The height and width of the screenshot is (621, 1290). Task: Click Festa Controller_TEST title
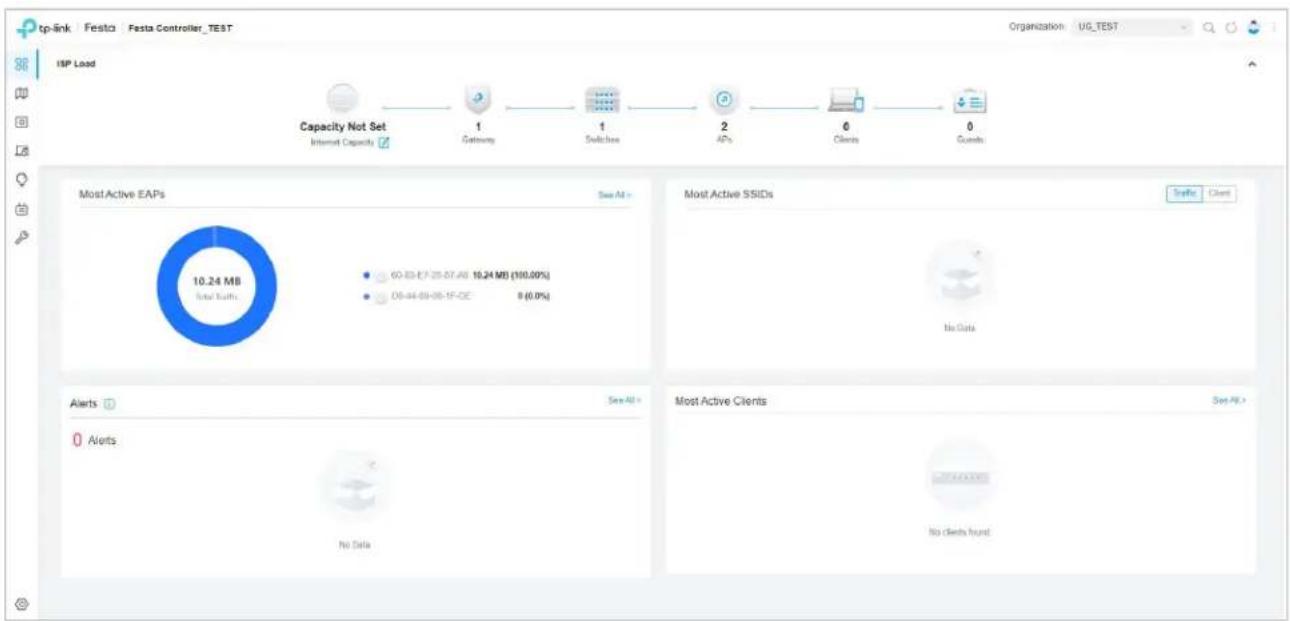pyautogui.click(x=180, y=27)
